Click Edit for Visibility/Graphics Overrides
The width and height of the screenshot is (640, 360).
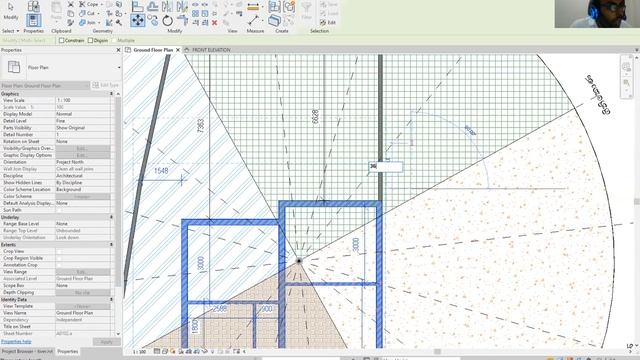[83, 149]
